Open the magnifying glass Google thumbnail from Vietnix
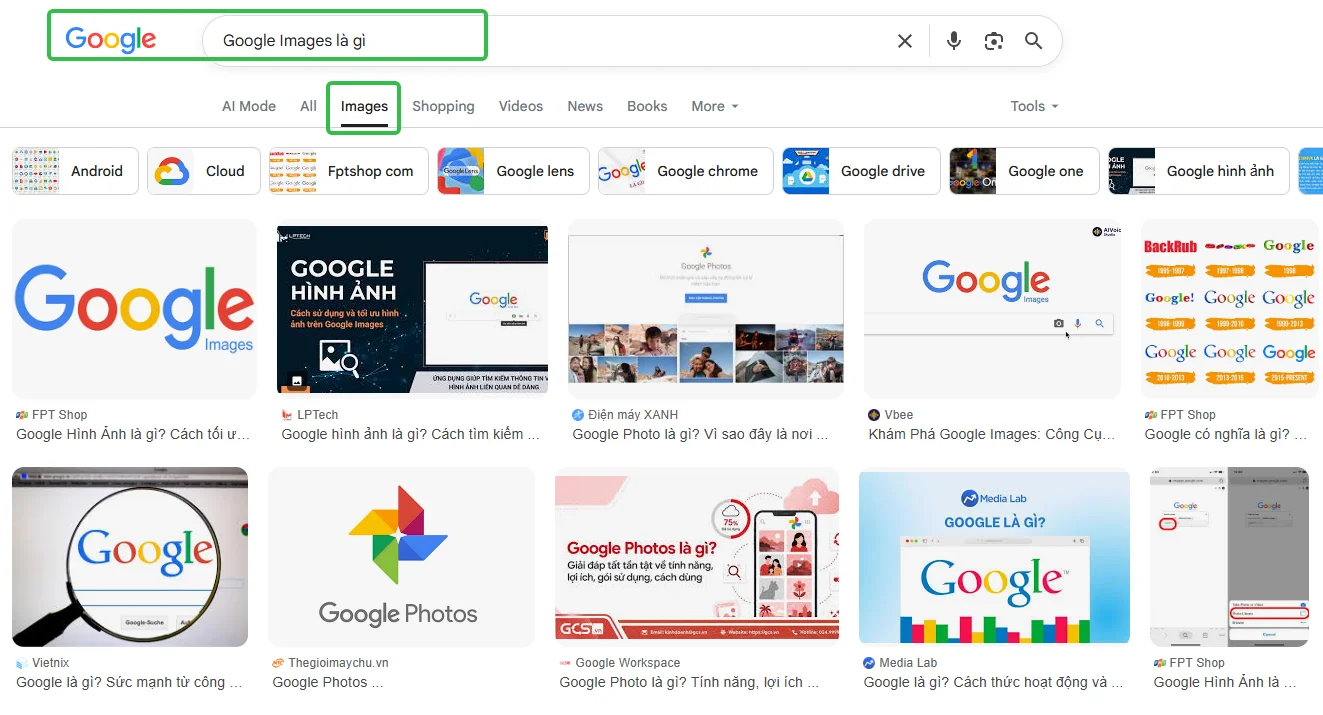This screenshot has height=715, width=1323. 130,557
